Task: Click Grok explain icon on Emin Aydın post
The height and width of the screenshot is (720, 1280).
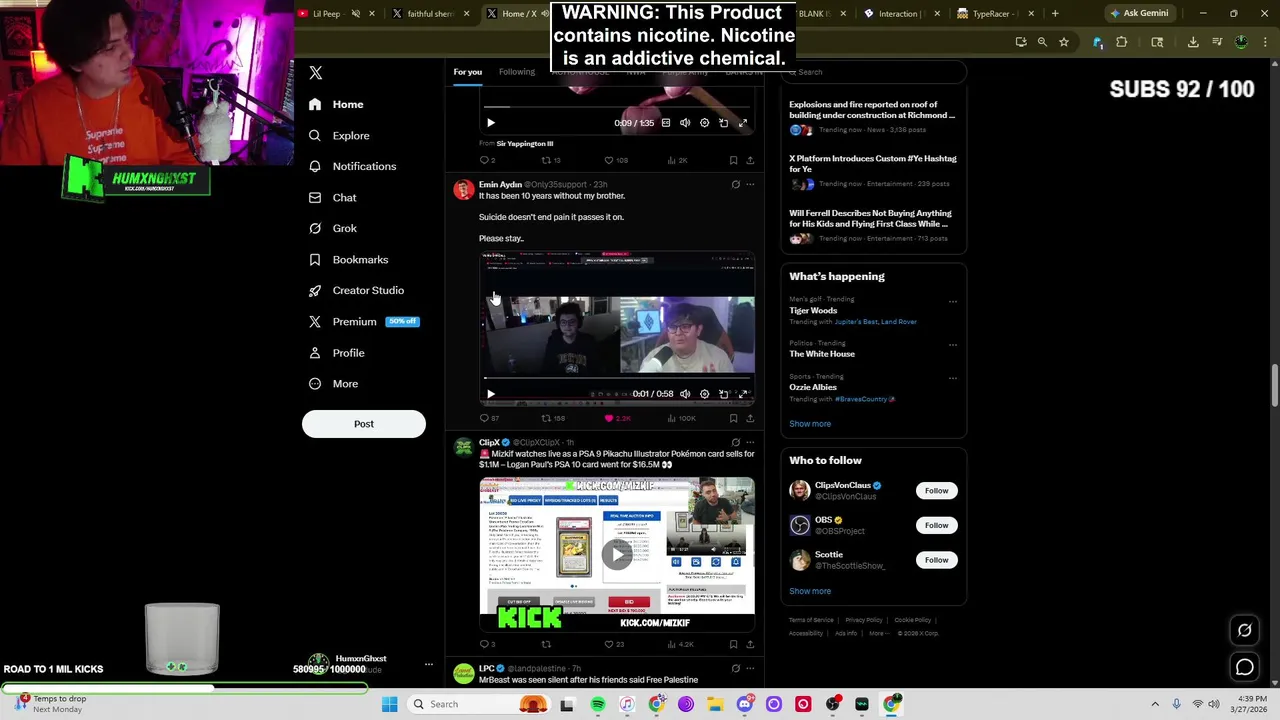Action: pyautogui.click(x=735, y=185)
